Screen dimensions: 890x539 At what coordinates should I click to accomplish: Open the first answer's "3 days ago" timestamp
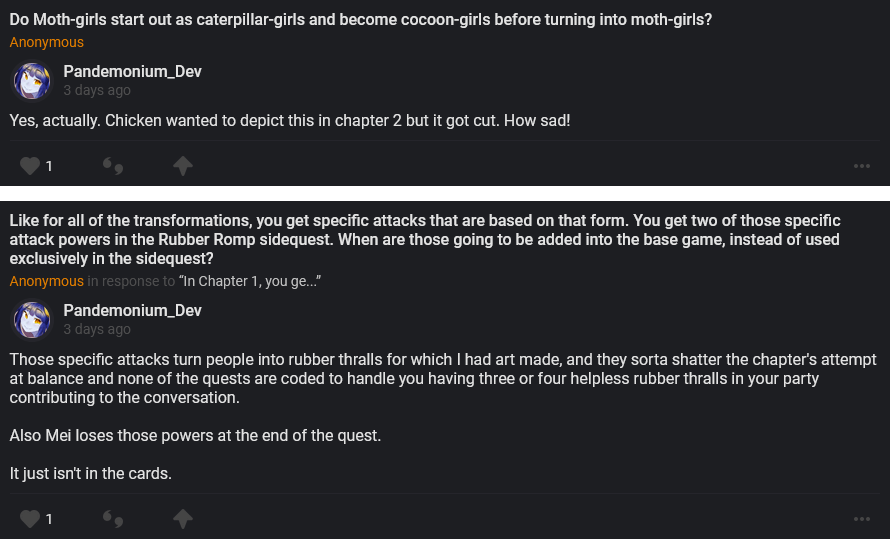click(x=97, y=90)
